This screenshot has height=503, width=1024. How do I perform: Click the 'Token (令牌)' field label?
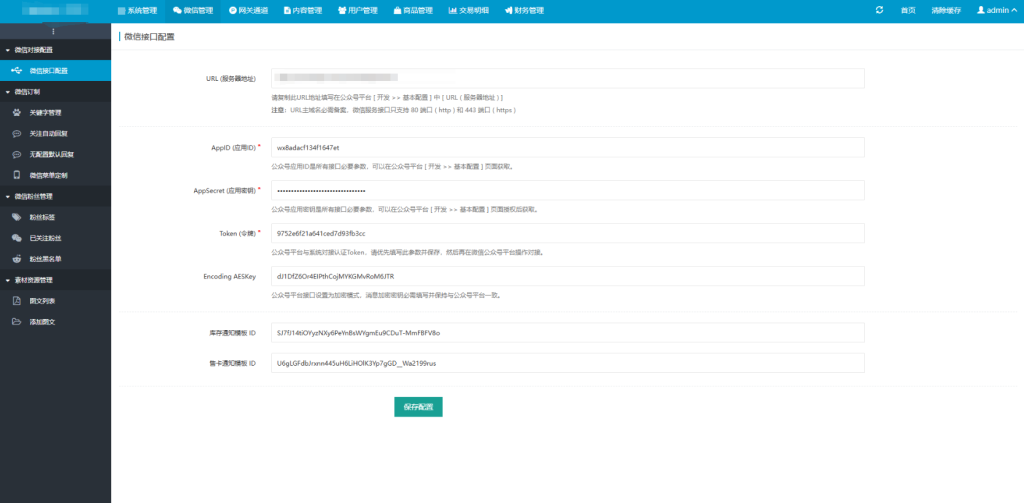coord(237,234)
